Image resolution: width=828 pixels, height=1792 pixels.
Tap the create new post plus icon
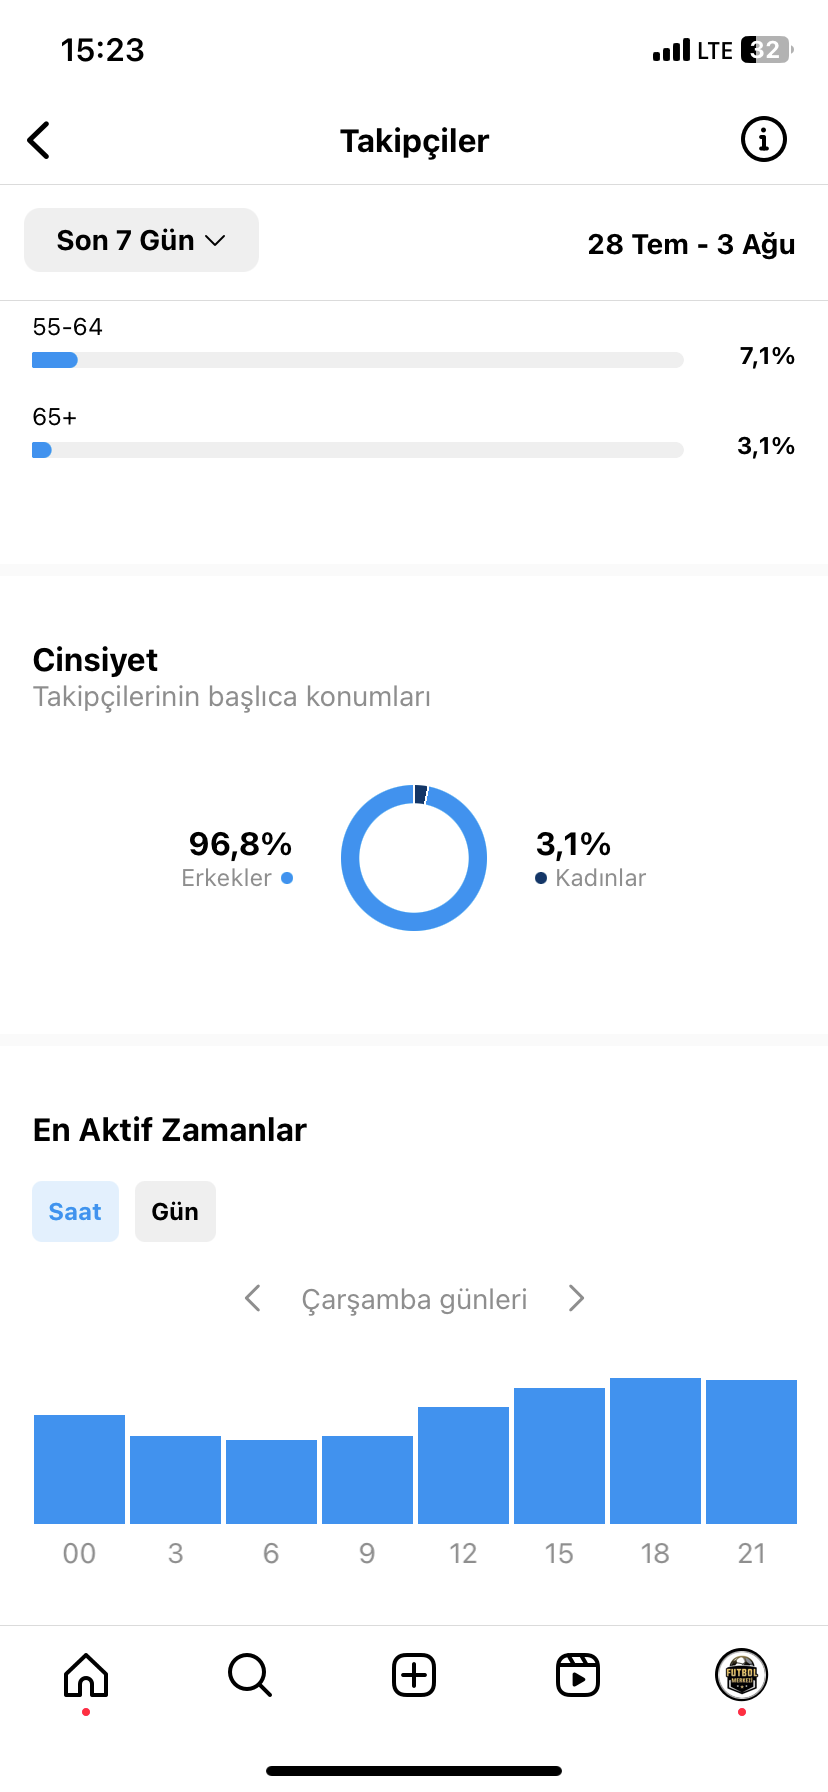coord(414,1674)
